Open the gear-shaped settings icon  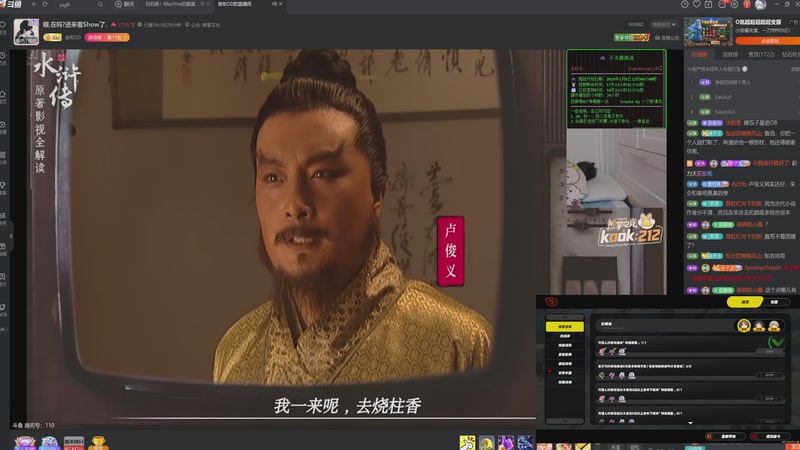click(x=734, y=4)
